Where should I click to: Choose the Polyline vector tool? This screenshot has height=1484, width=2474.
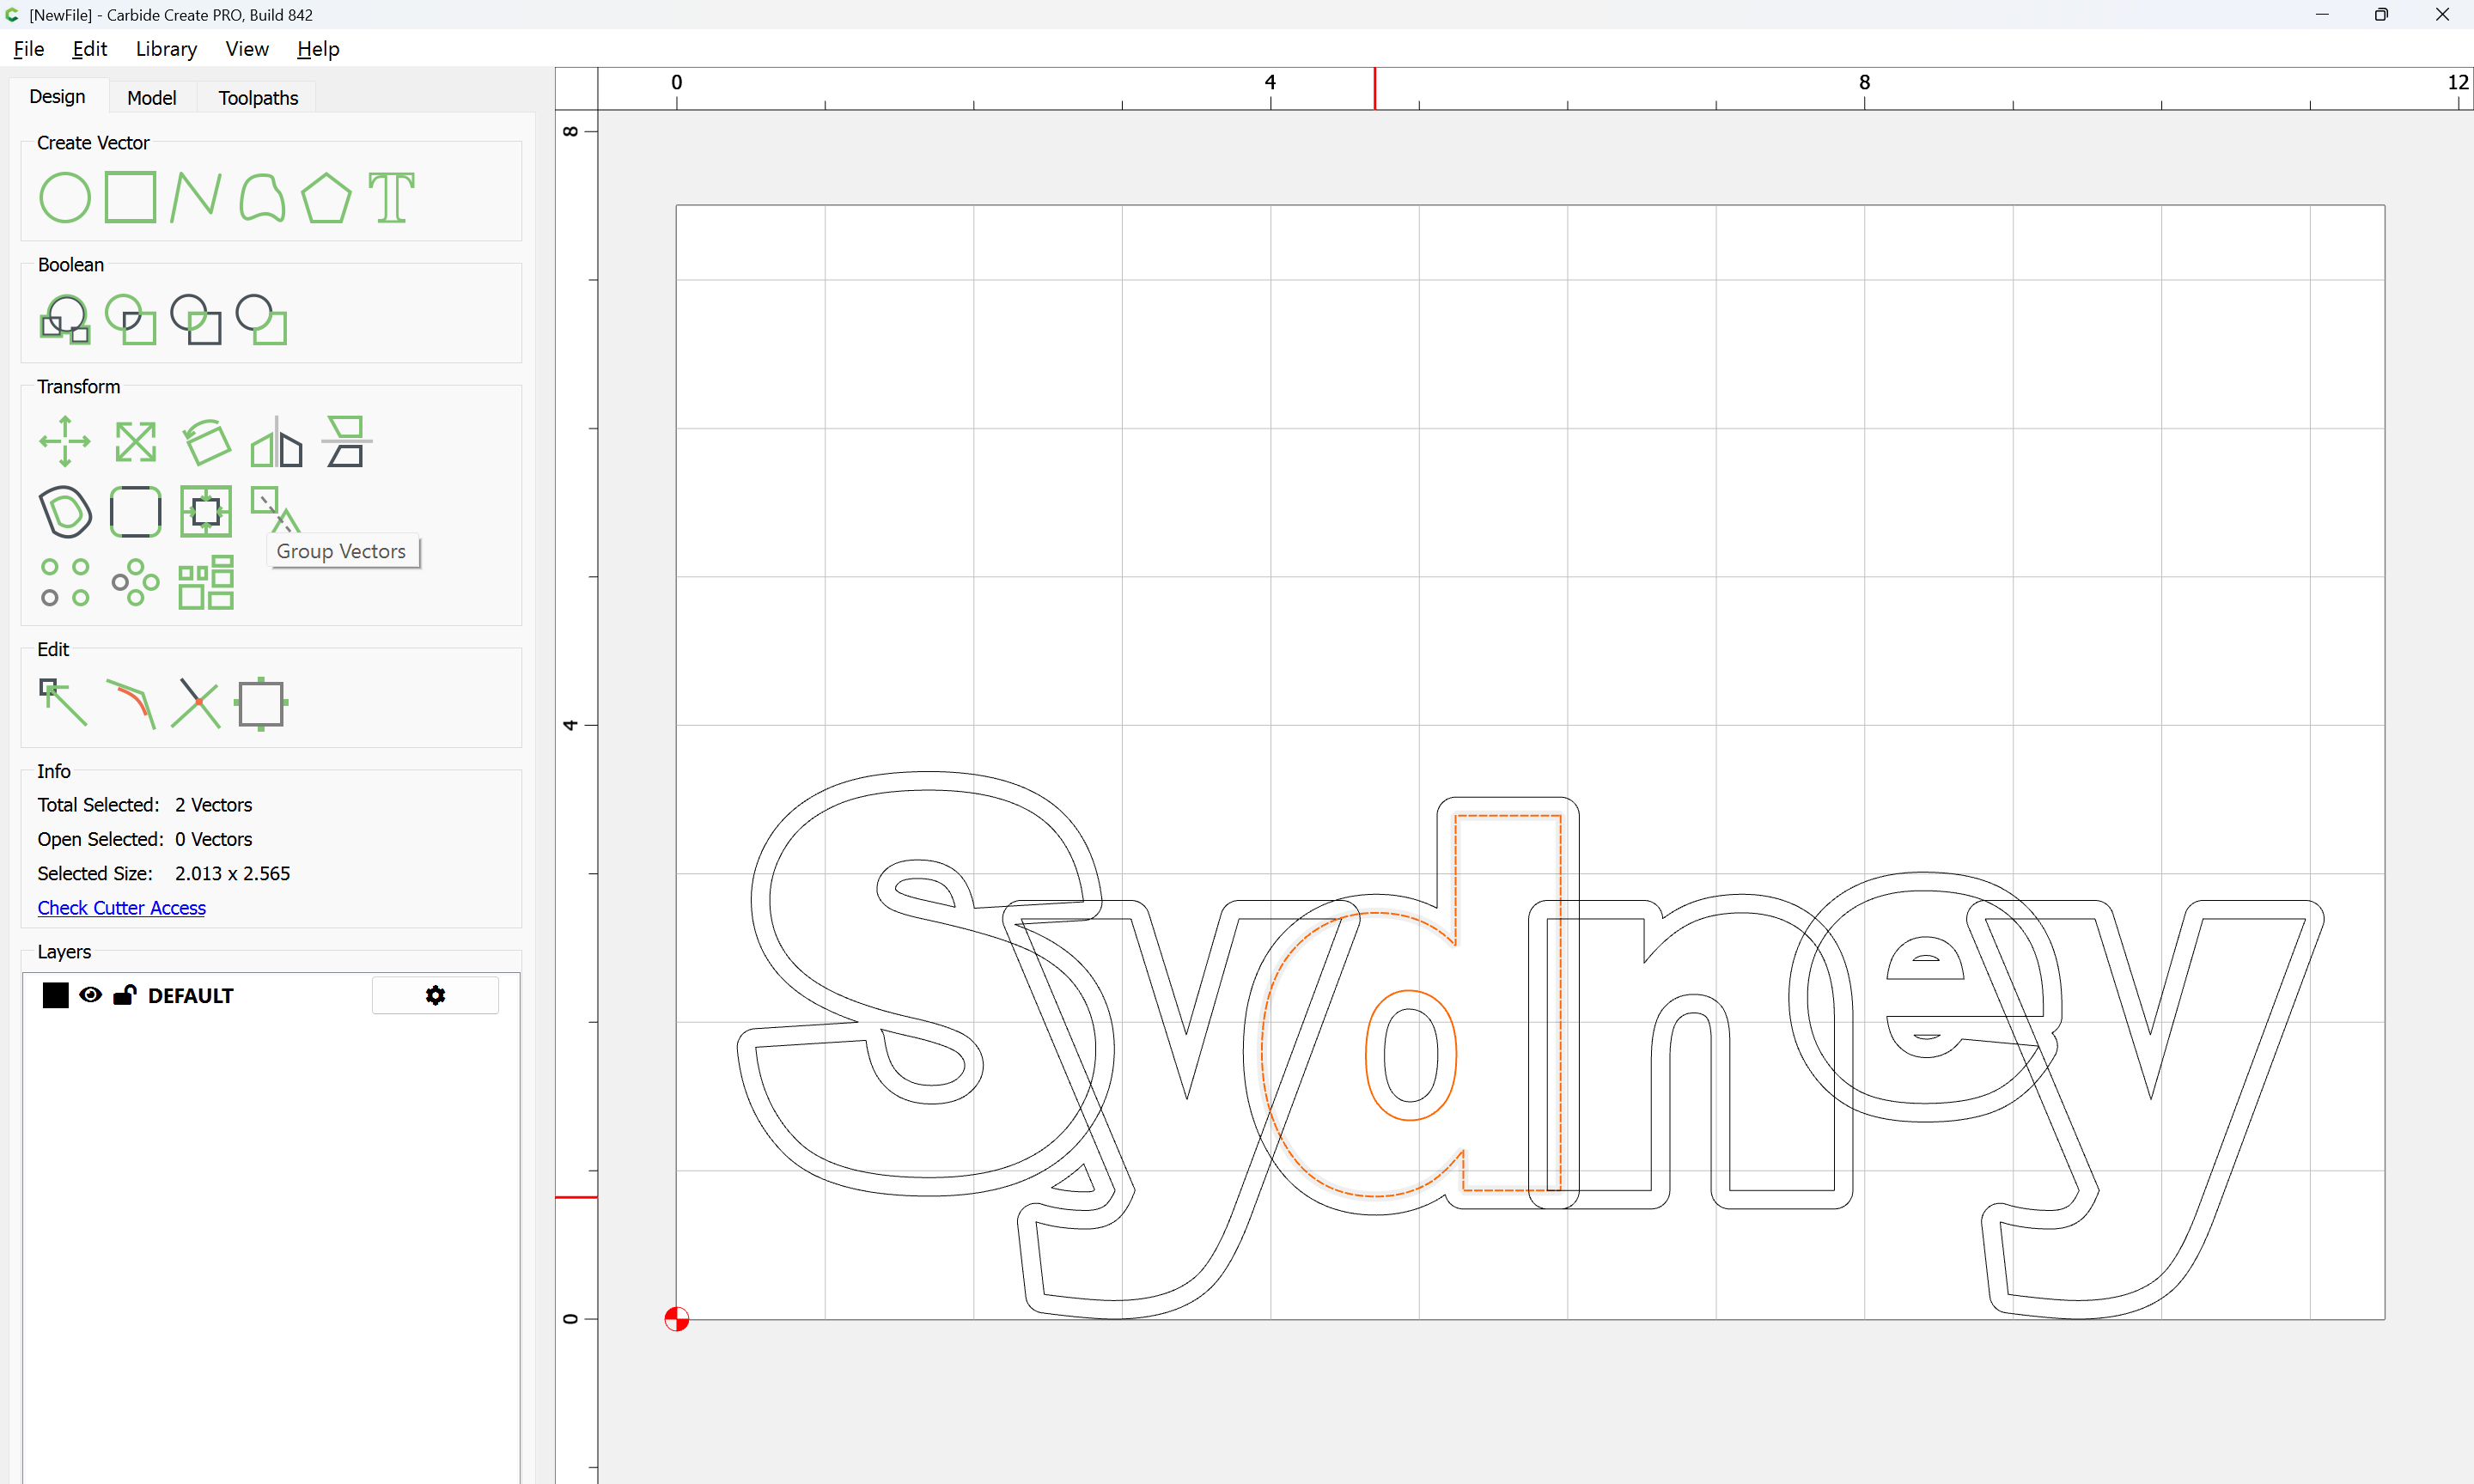tap(195, 197)
